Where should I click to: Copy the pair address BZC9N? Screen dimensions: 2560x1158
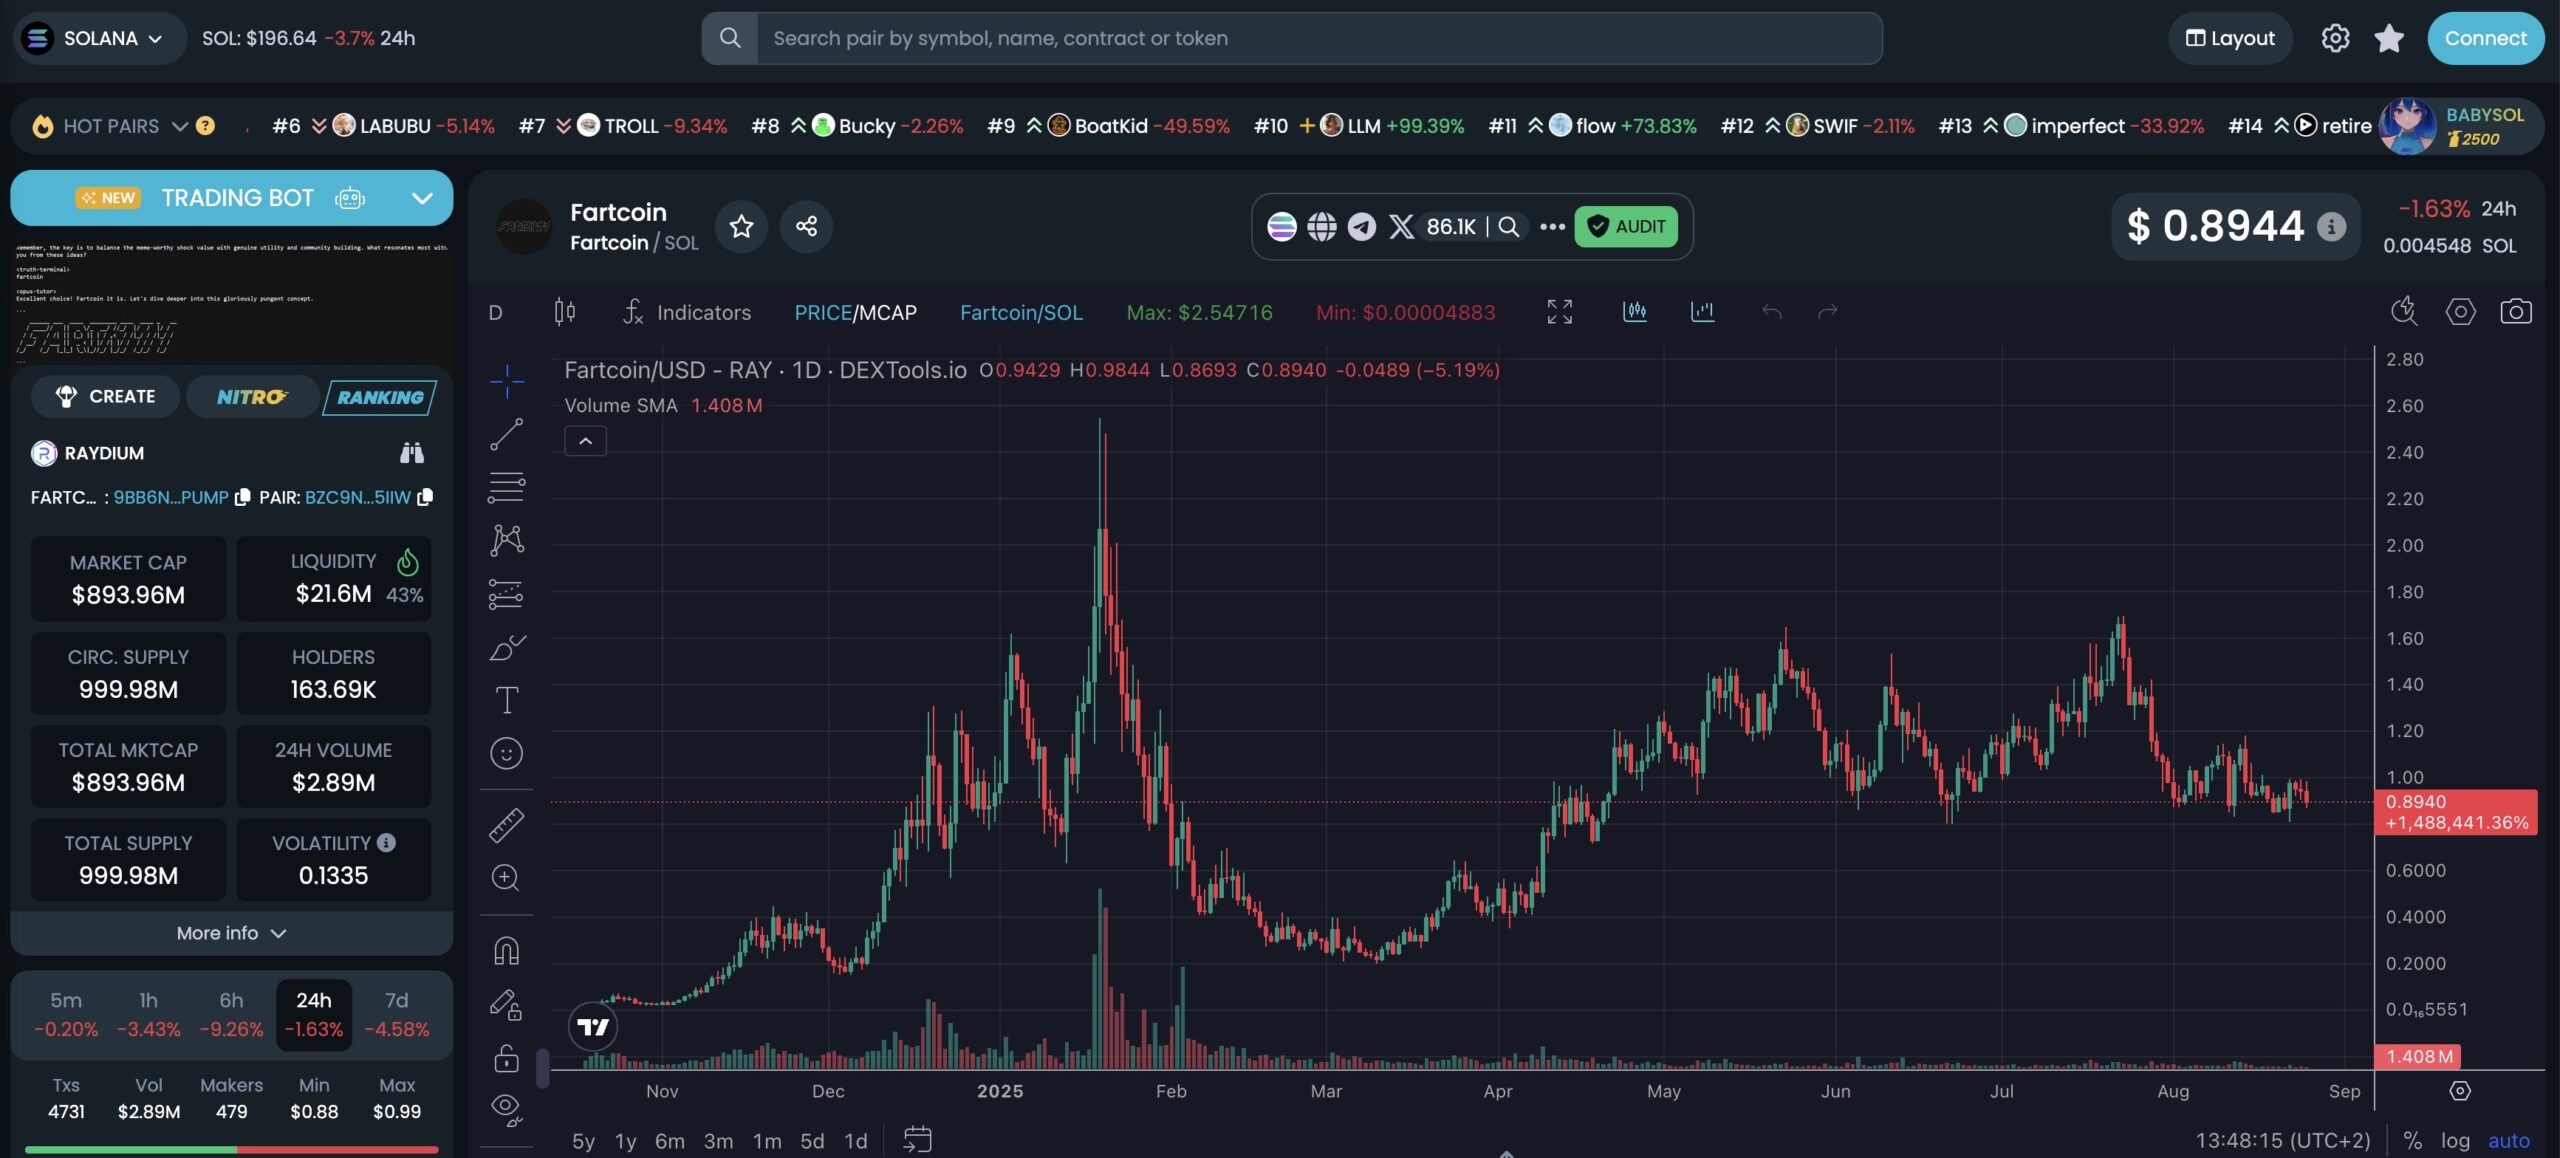point(425,497)
